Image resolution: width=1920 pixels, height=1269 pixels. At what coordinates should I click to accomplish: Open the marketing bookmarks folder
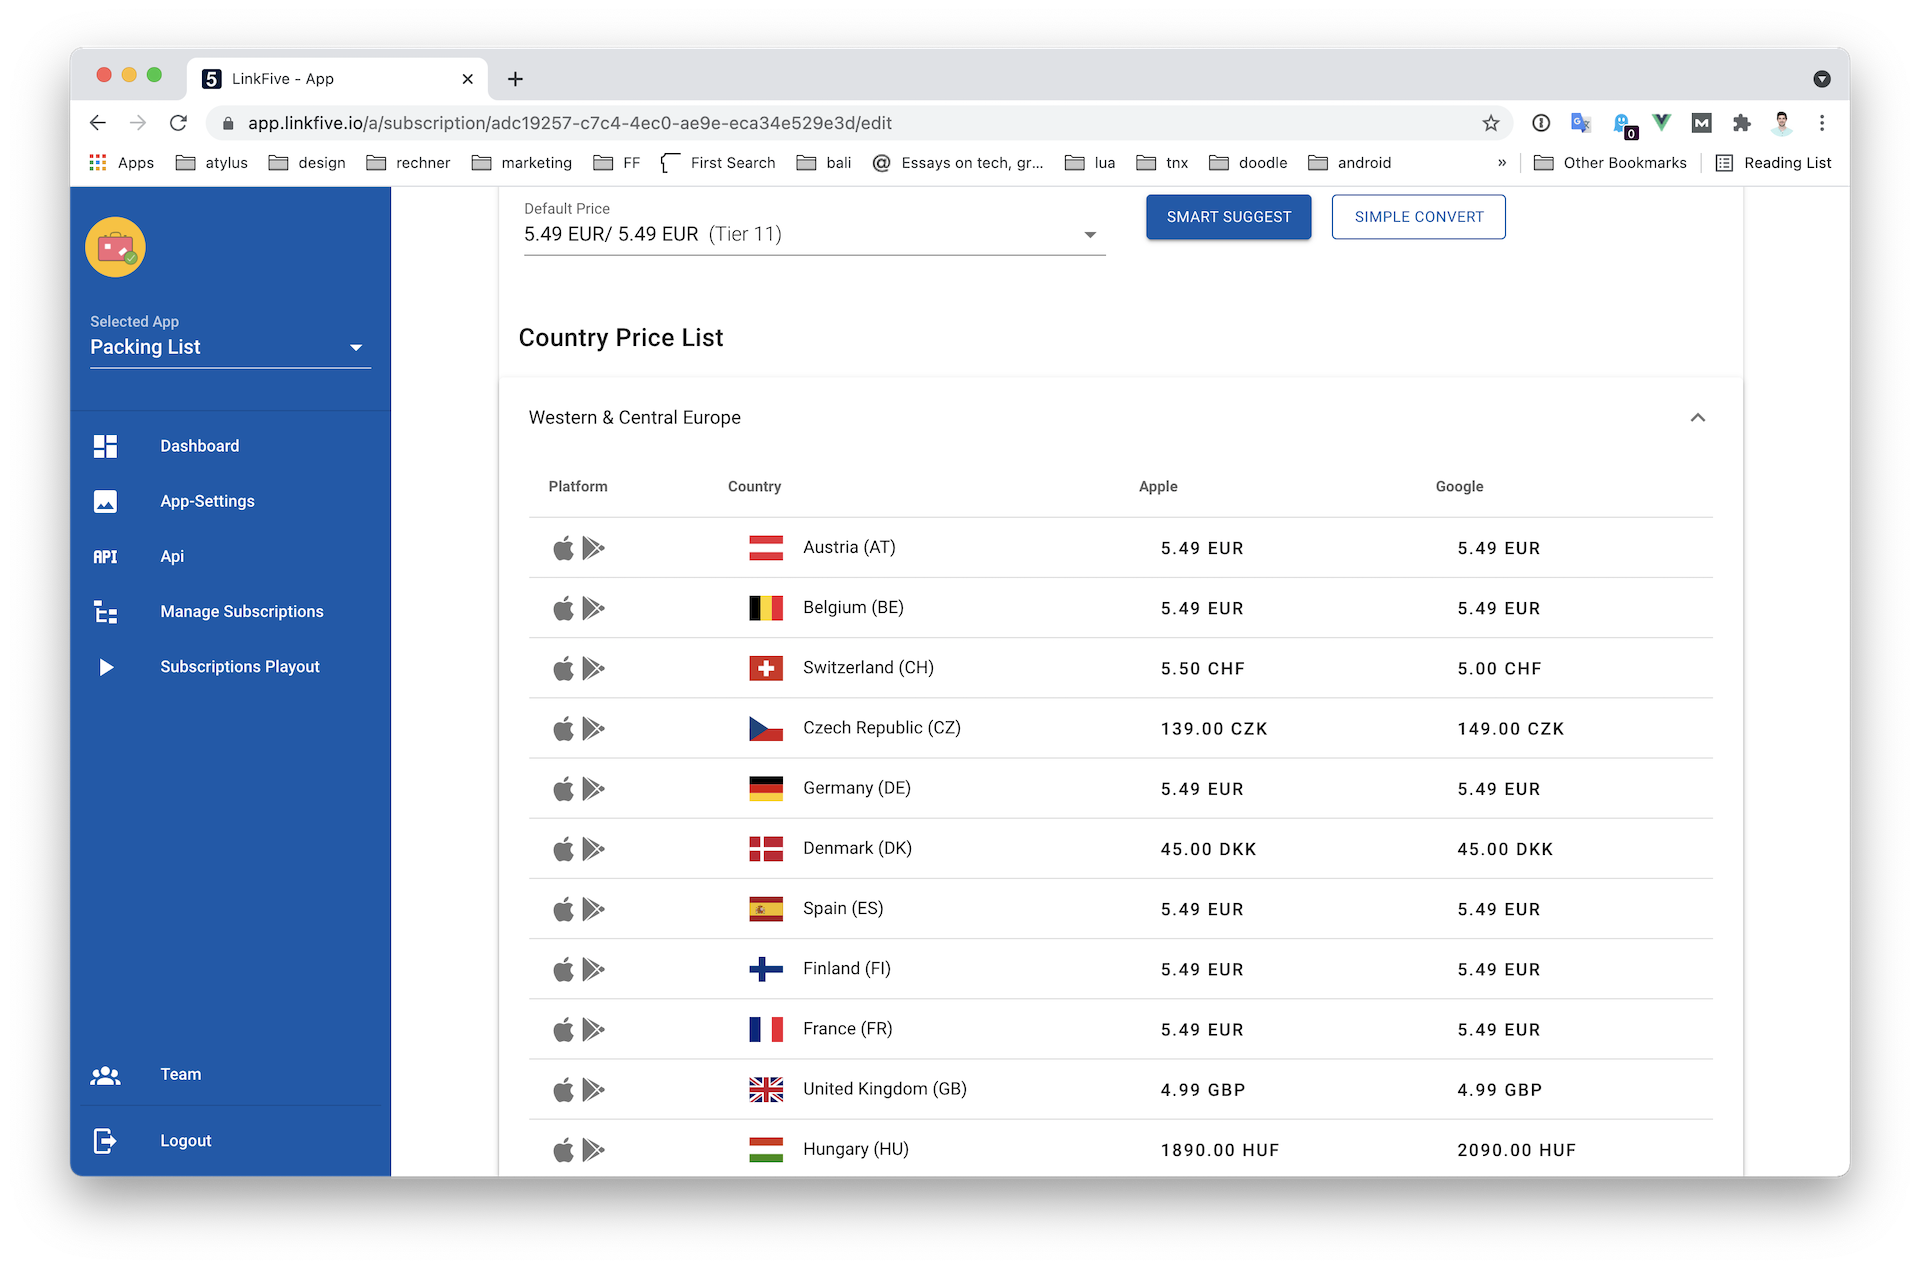(522, 163)
